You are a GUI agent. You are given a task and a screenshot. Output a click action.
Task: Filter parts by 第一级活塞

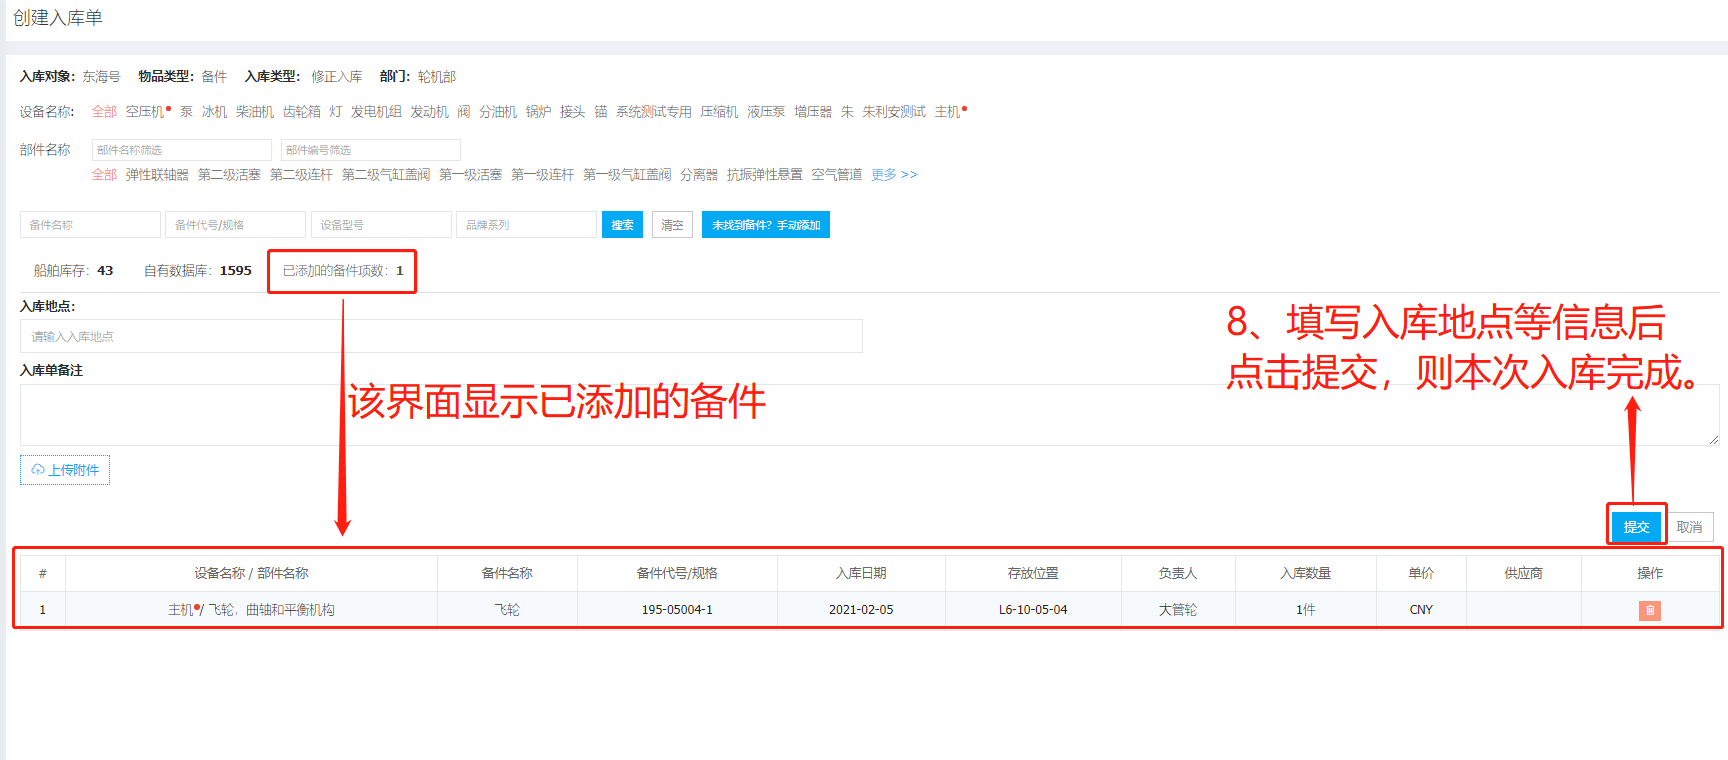(470, 175)
